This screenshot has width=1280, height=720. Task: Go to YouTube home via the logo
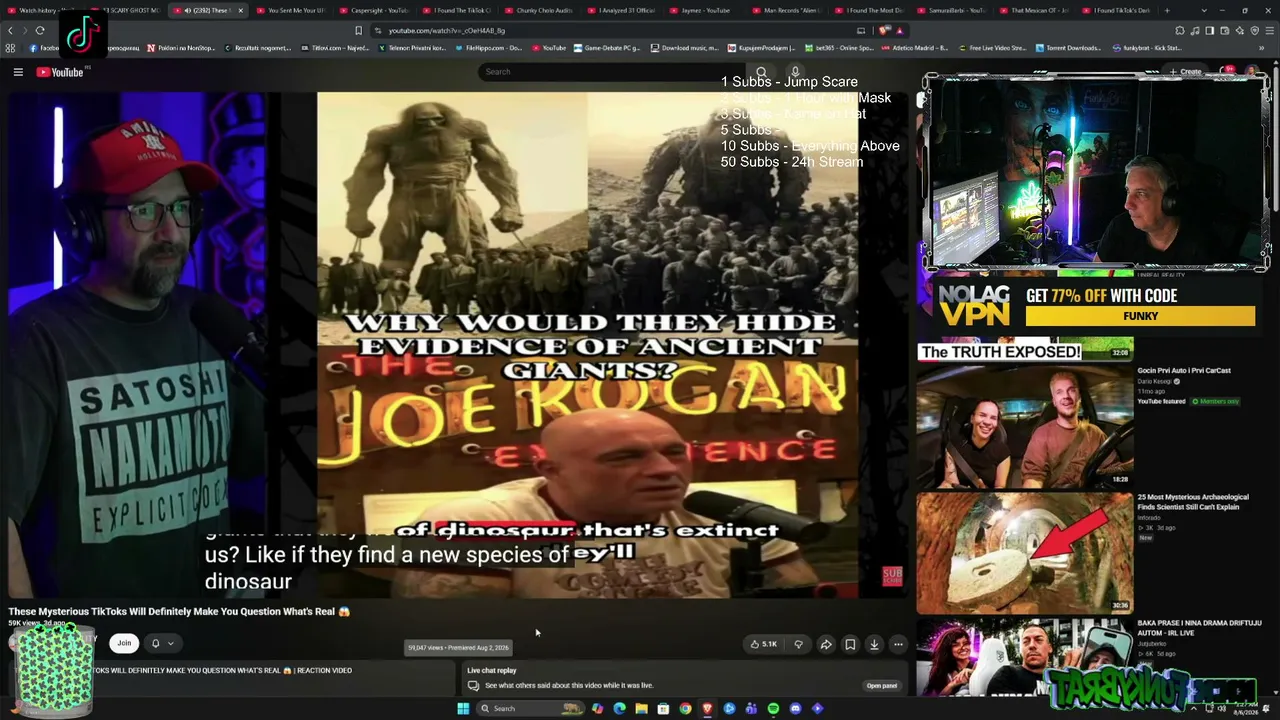click(x=60, y=72)
